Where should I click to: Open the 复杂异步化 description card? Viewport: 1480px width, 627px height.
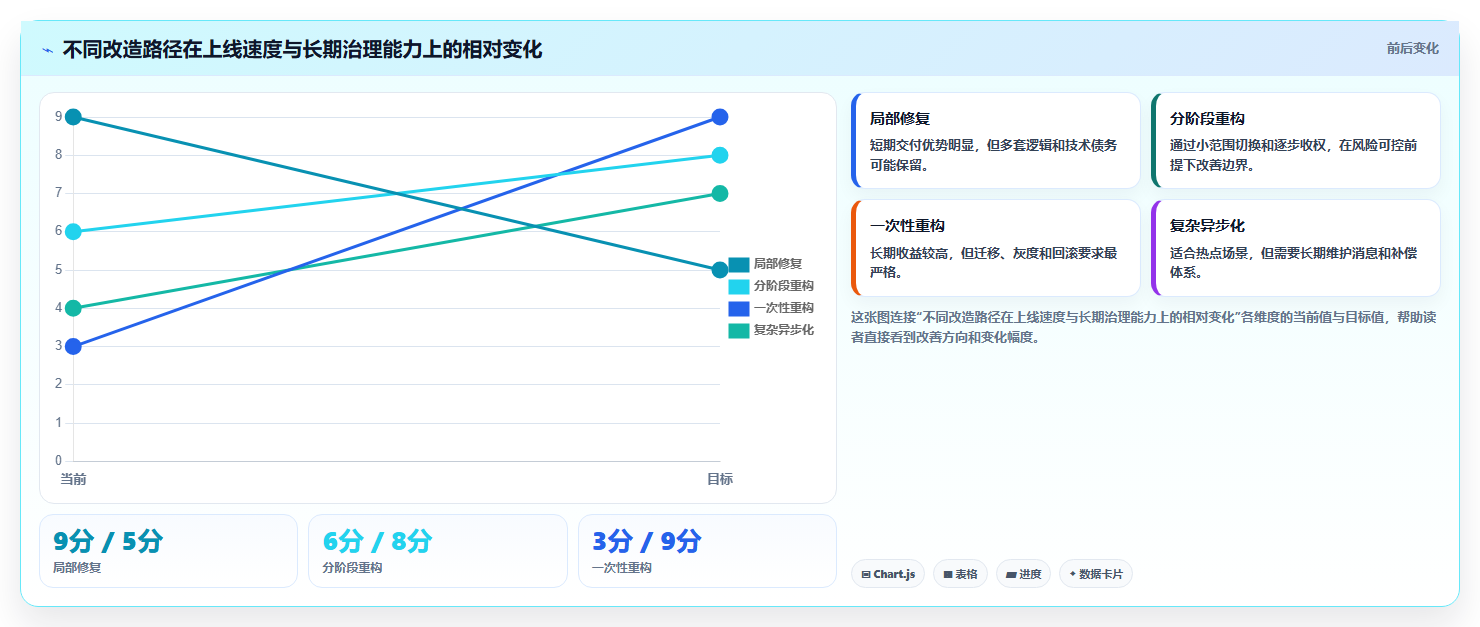[x=1296, y=248]
